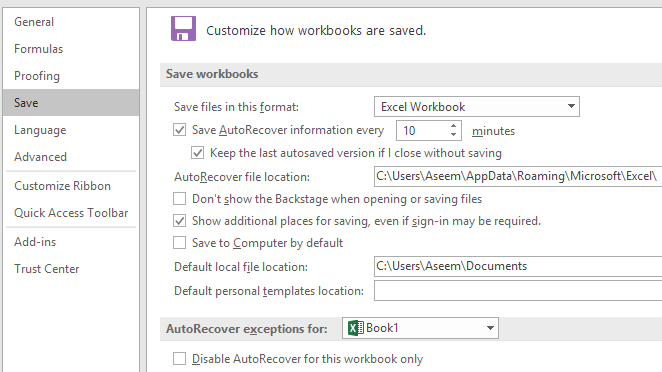Enable Don't show the Backstage checkbox

pyautogui.click(x=179, y=198)
